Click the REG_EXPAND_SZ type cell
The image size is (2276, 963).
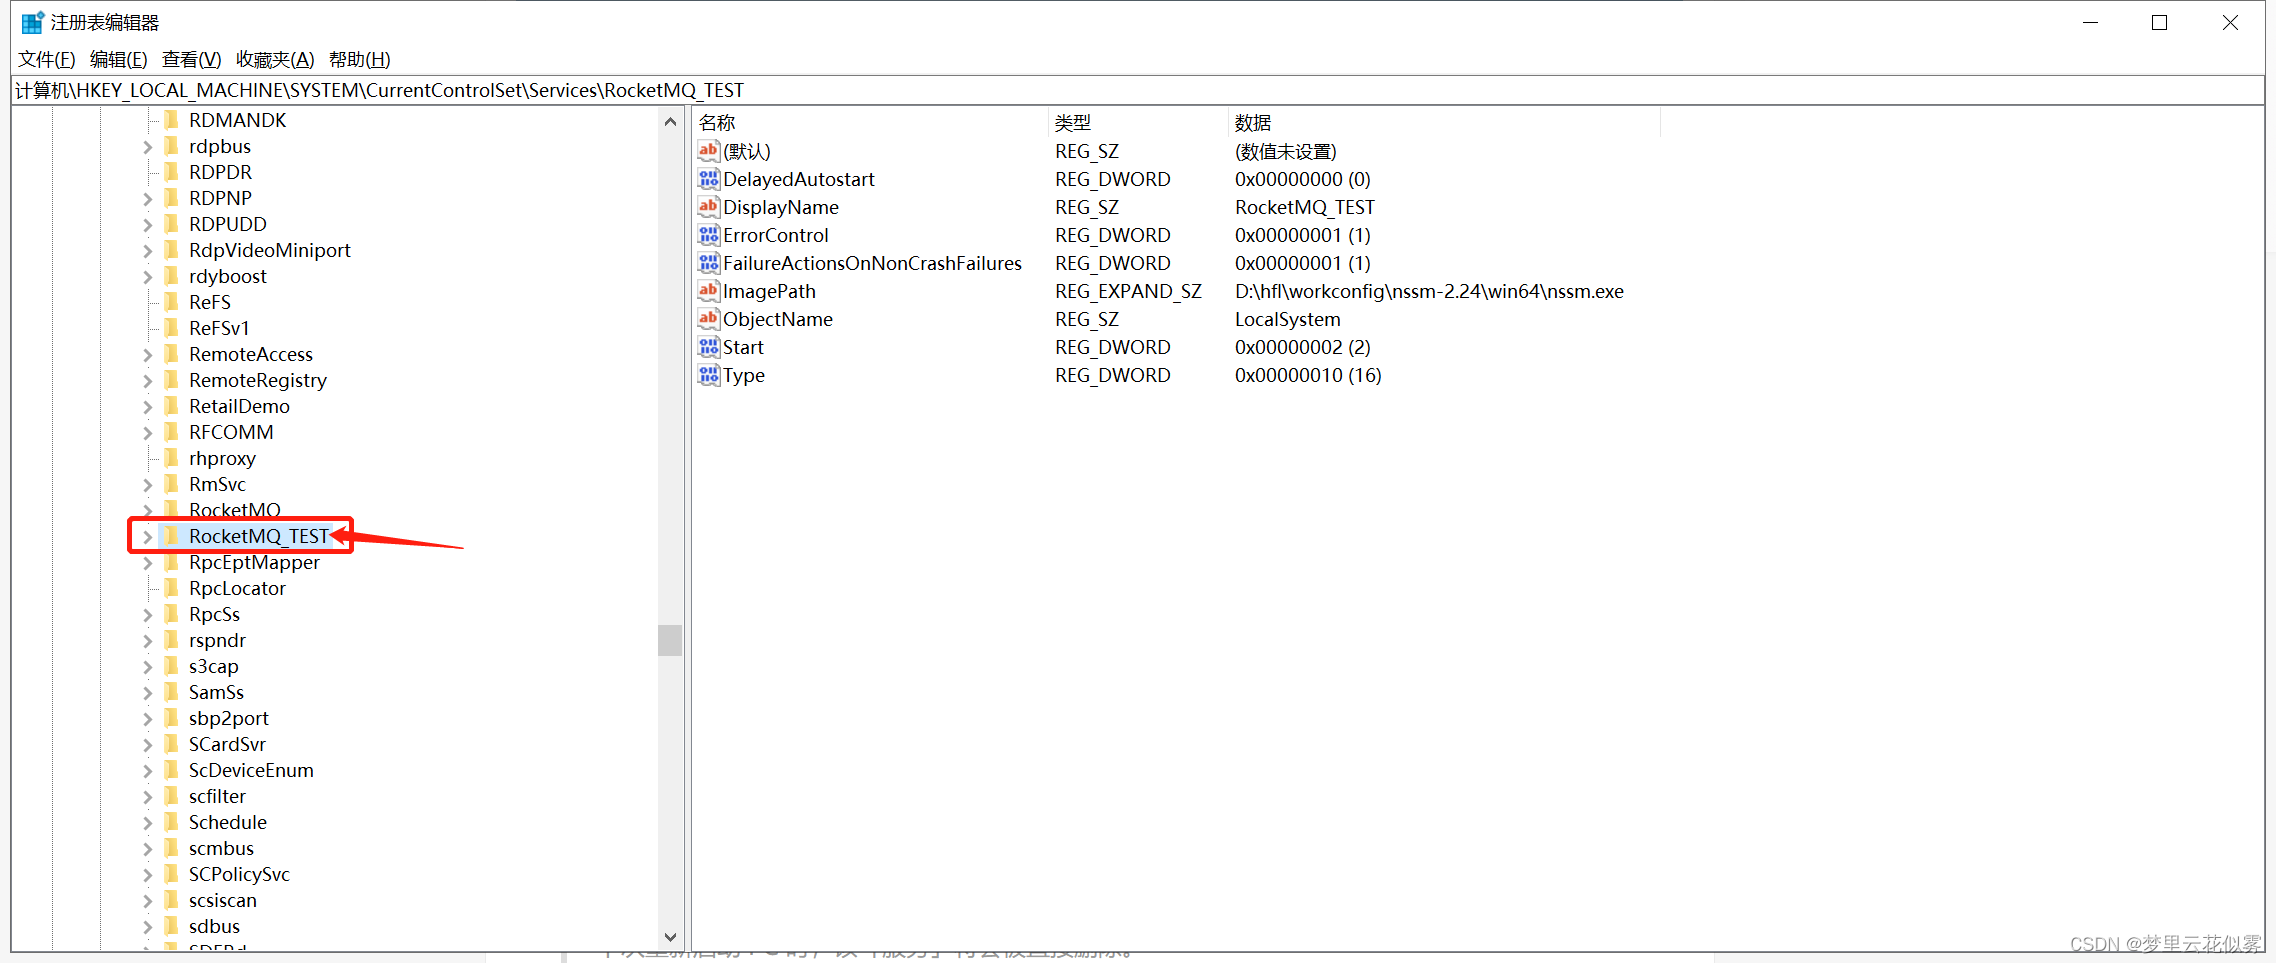[x=1128, y=291]
